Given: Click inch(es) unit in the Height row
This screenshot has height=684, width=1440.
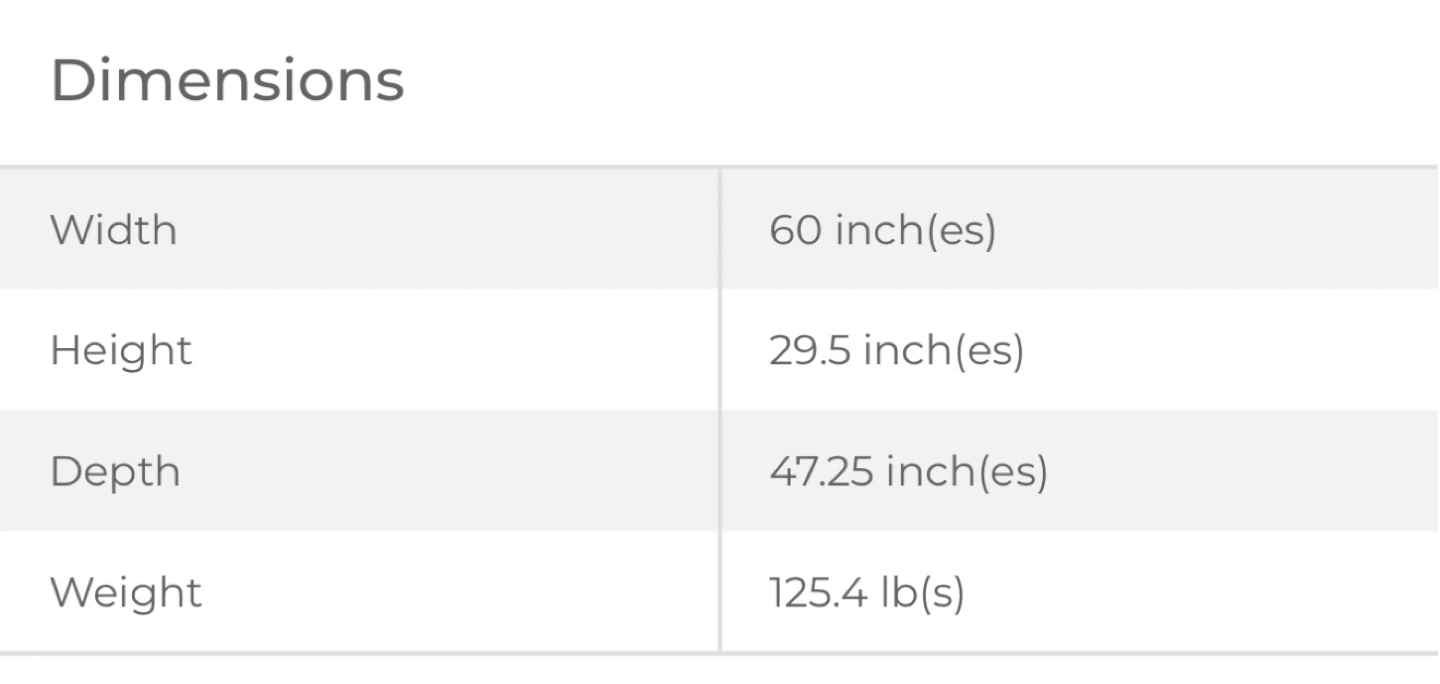Looking at the screenshot, I should pos(943,352).
